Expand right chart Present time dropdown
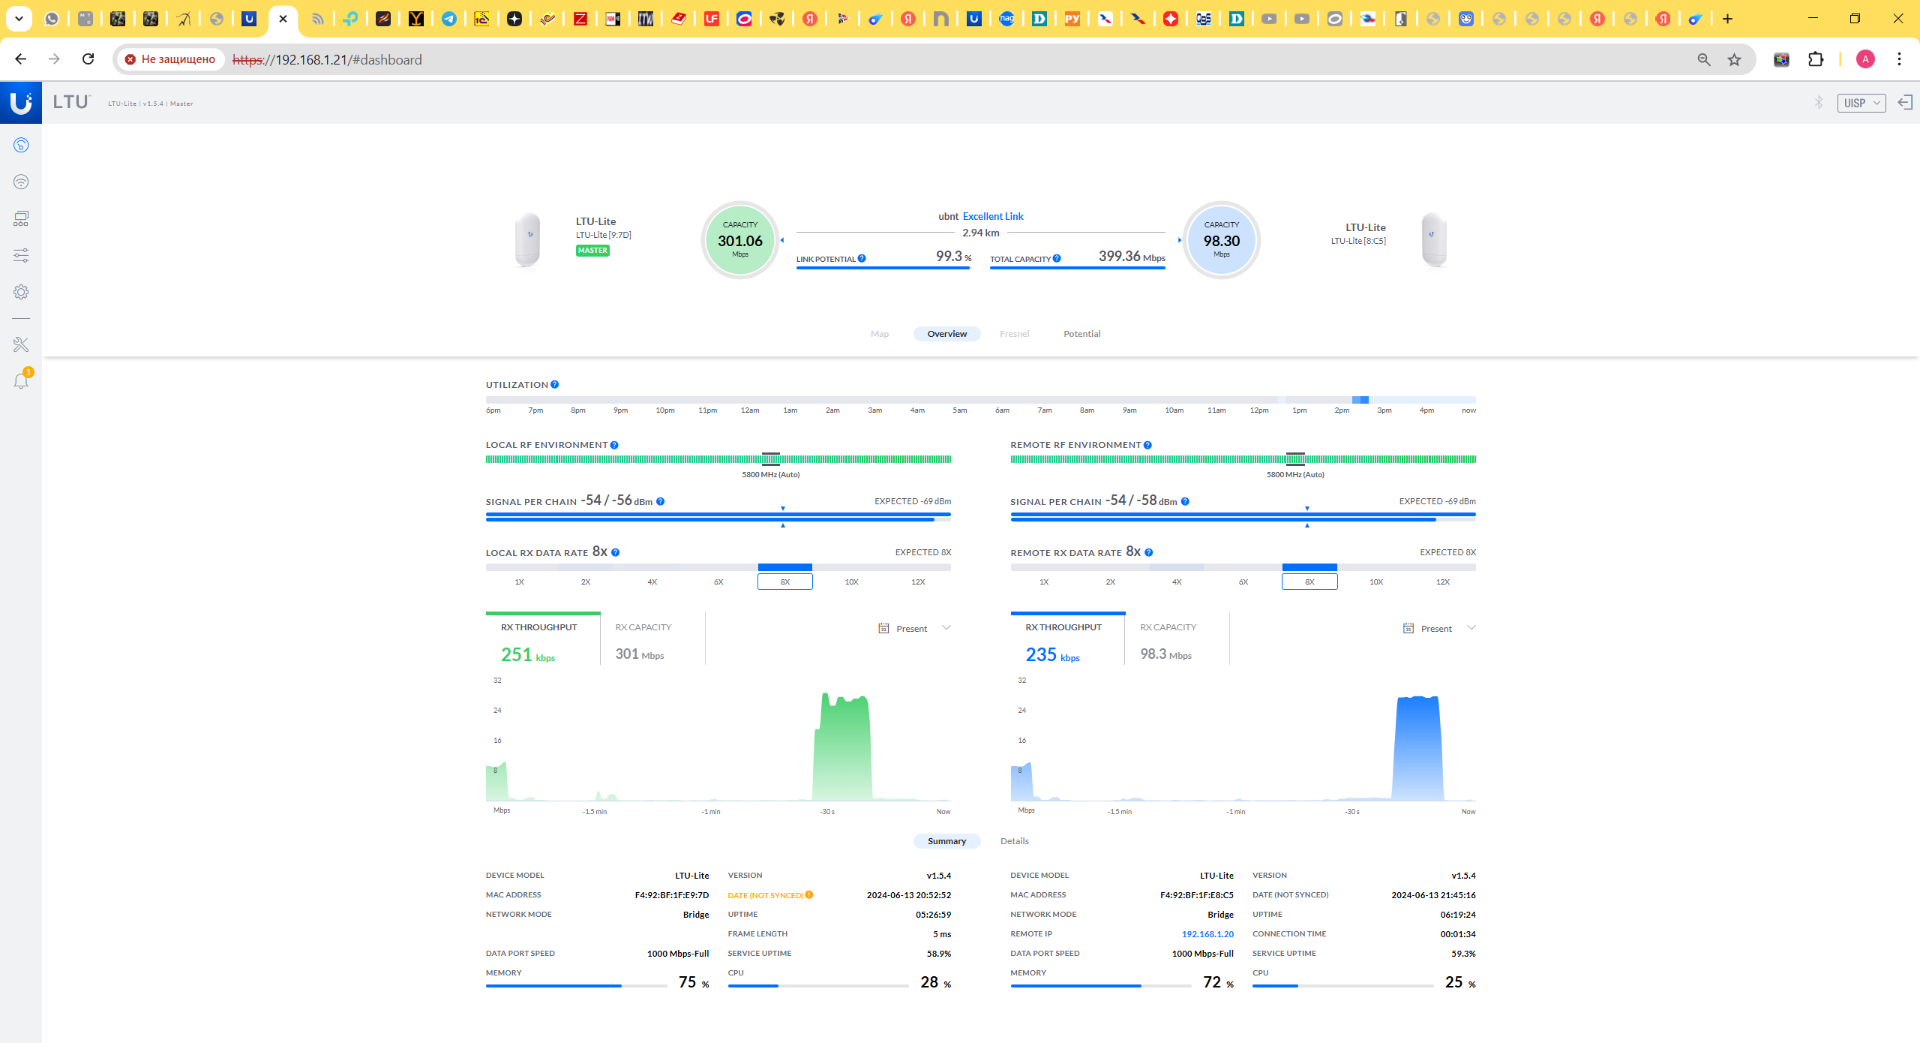 click(1471, 629)
